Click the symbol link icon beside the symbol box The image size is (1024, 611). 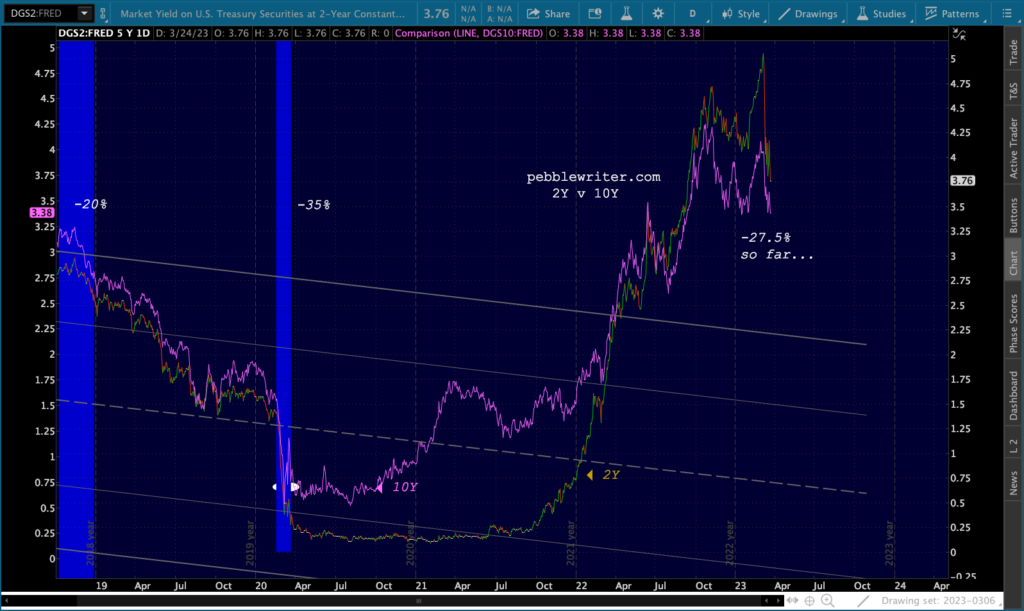coord(103,13)
